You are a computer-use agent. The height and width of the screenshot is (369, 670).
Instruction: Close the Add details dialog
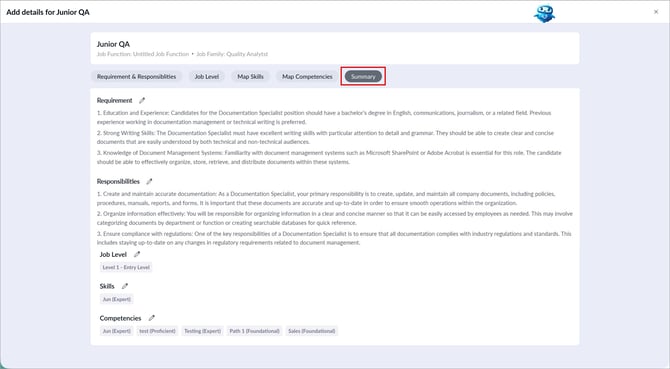pos(656,12)
